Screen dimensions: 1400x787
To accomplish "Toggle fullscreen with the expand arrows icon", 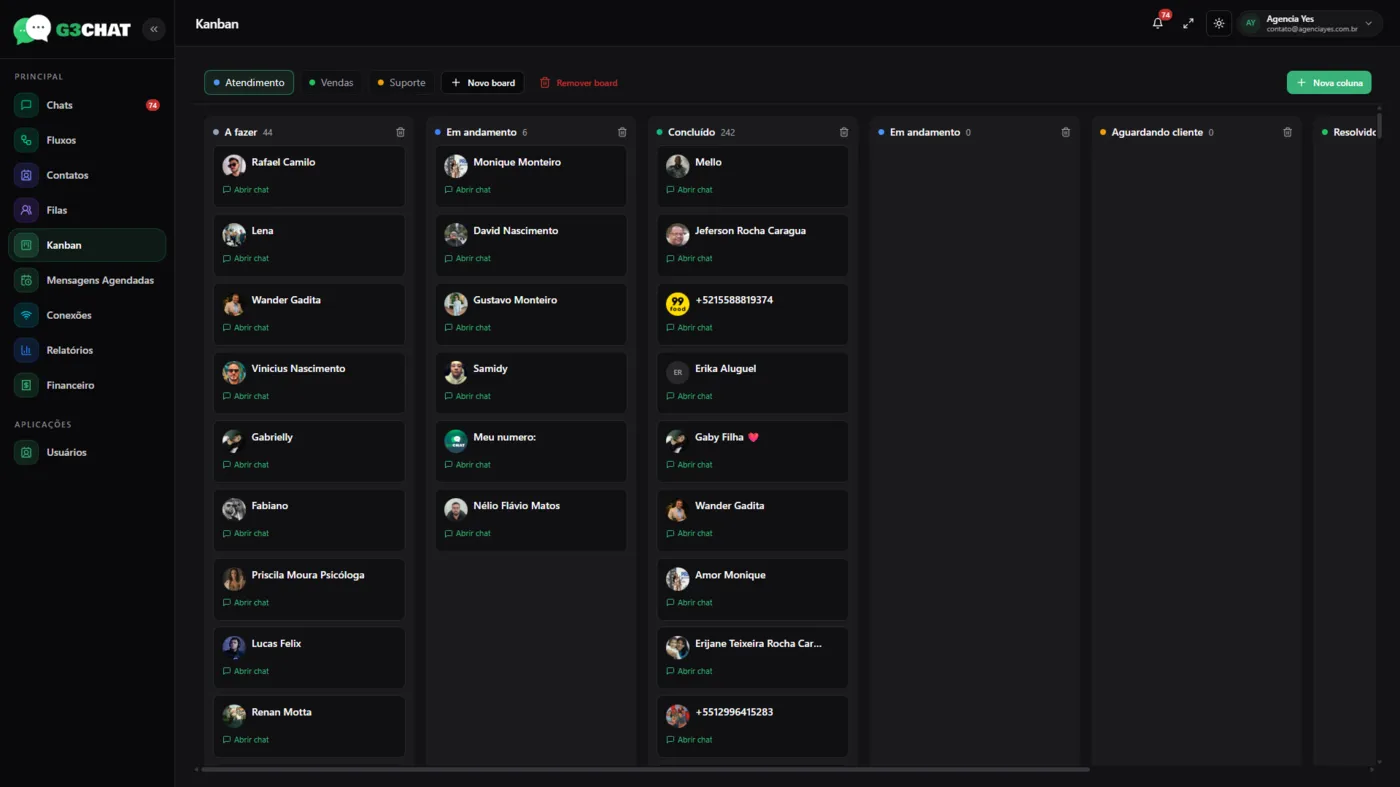I will (x=1188, y=23).
